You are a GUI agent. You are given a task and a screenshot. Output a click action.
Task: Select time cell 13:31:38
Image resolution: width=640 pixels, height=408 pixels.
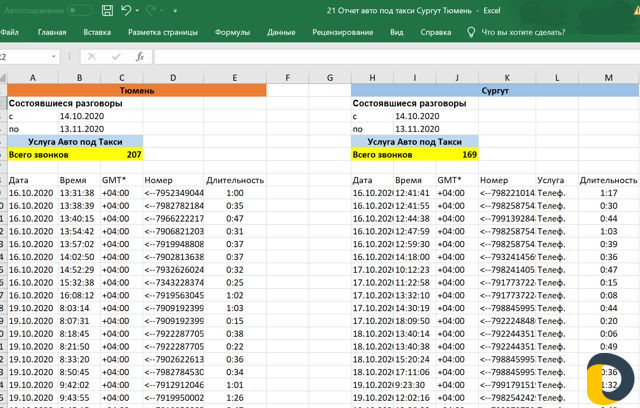(x=79, y=193)
